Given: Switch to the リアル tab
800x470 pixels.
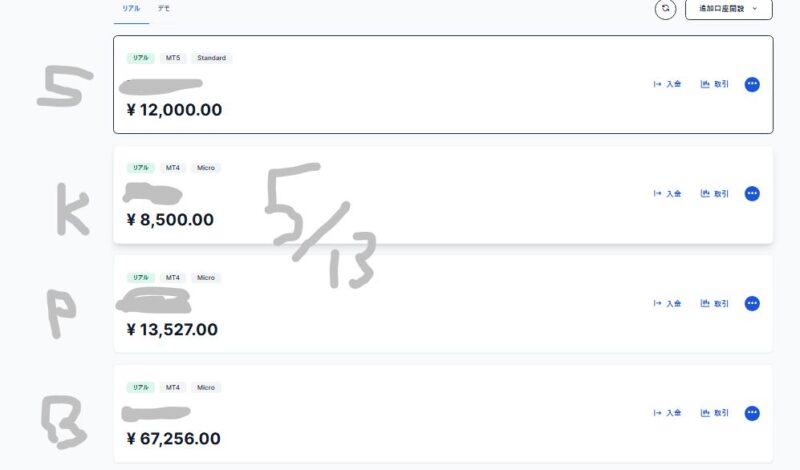Looking at the screenshot, I should [x=131, y=9].
